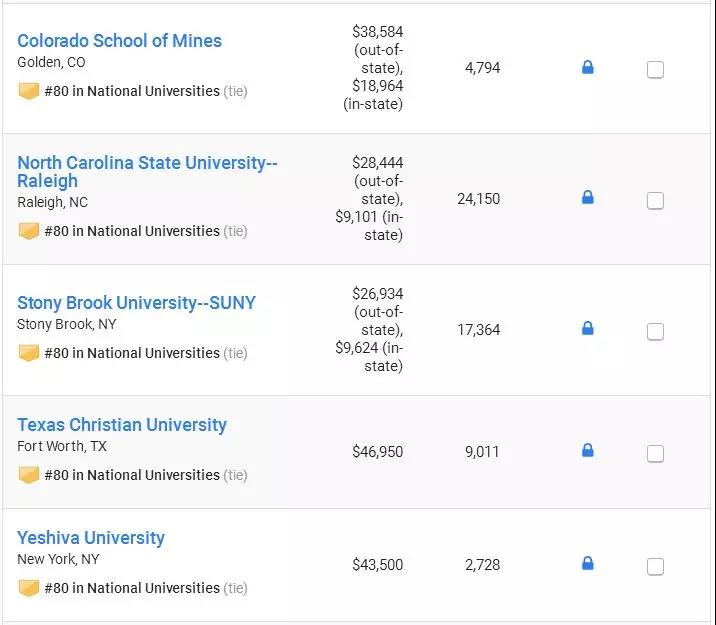Click the ranking badge icon under Colorado School of Mines
Image resolution: width=716 pixels, height=625 pixels.
(x=29, y=91)
